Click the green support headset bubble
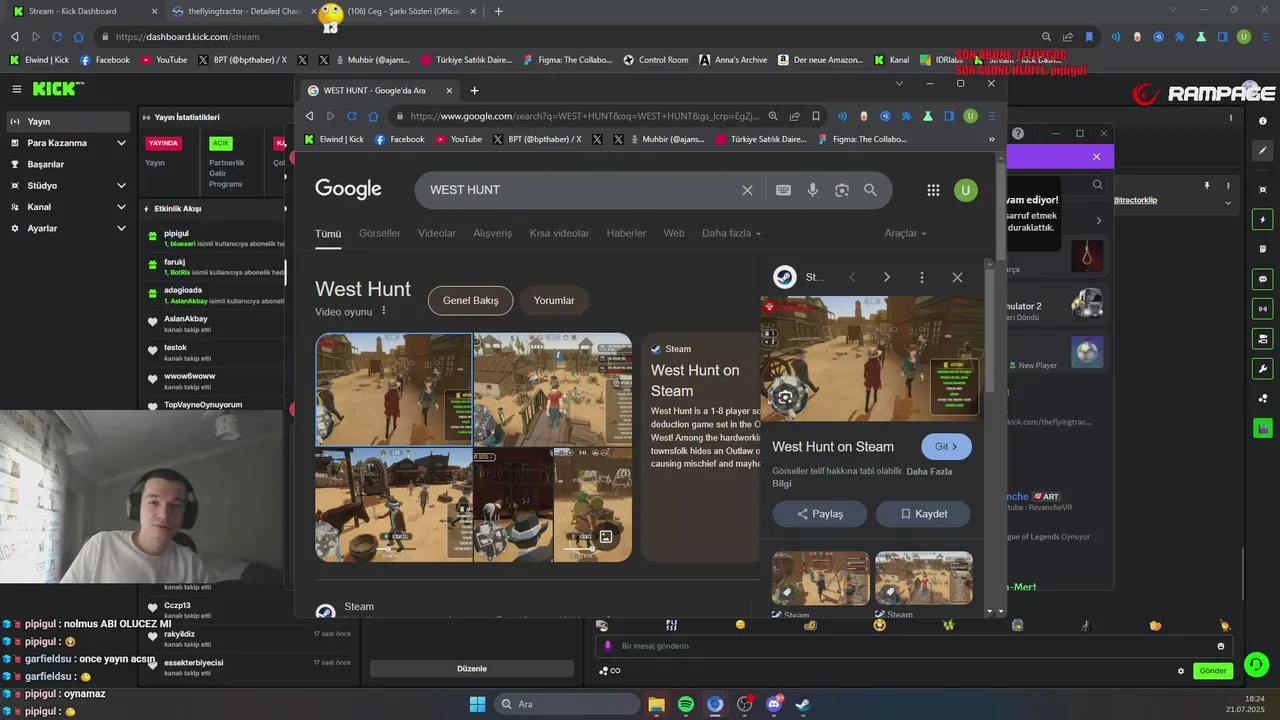 [x=1256, y=664]
